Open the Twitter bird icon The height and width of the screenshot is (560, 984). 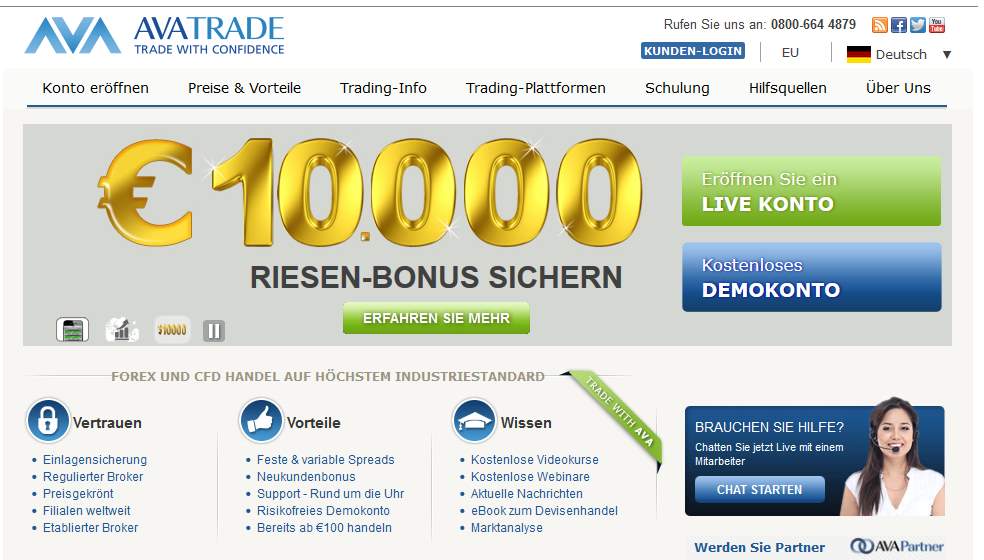(x=917, y=25)
